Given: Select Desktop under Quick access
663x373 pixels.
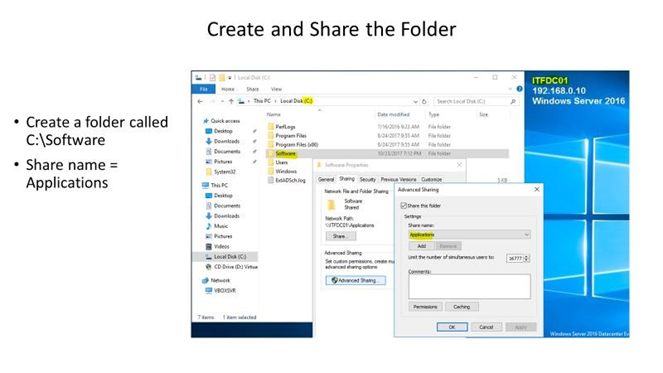Looking at the screenshot, I should click(x=223, y=131).
